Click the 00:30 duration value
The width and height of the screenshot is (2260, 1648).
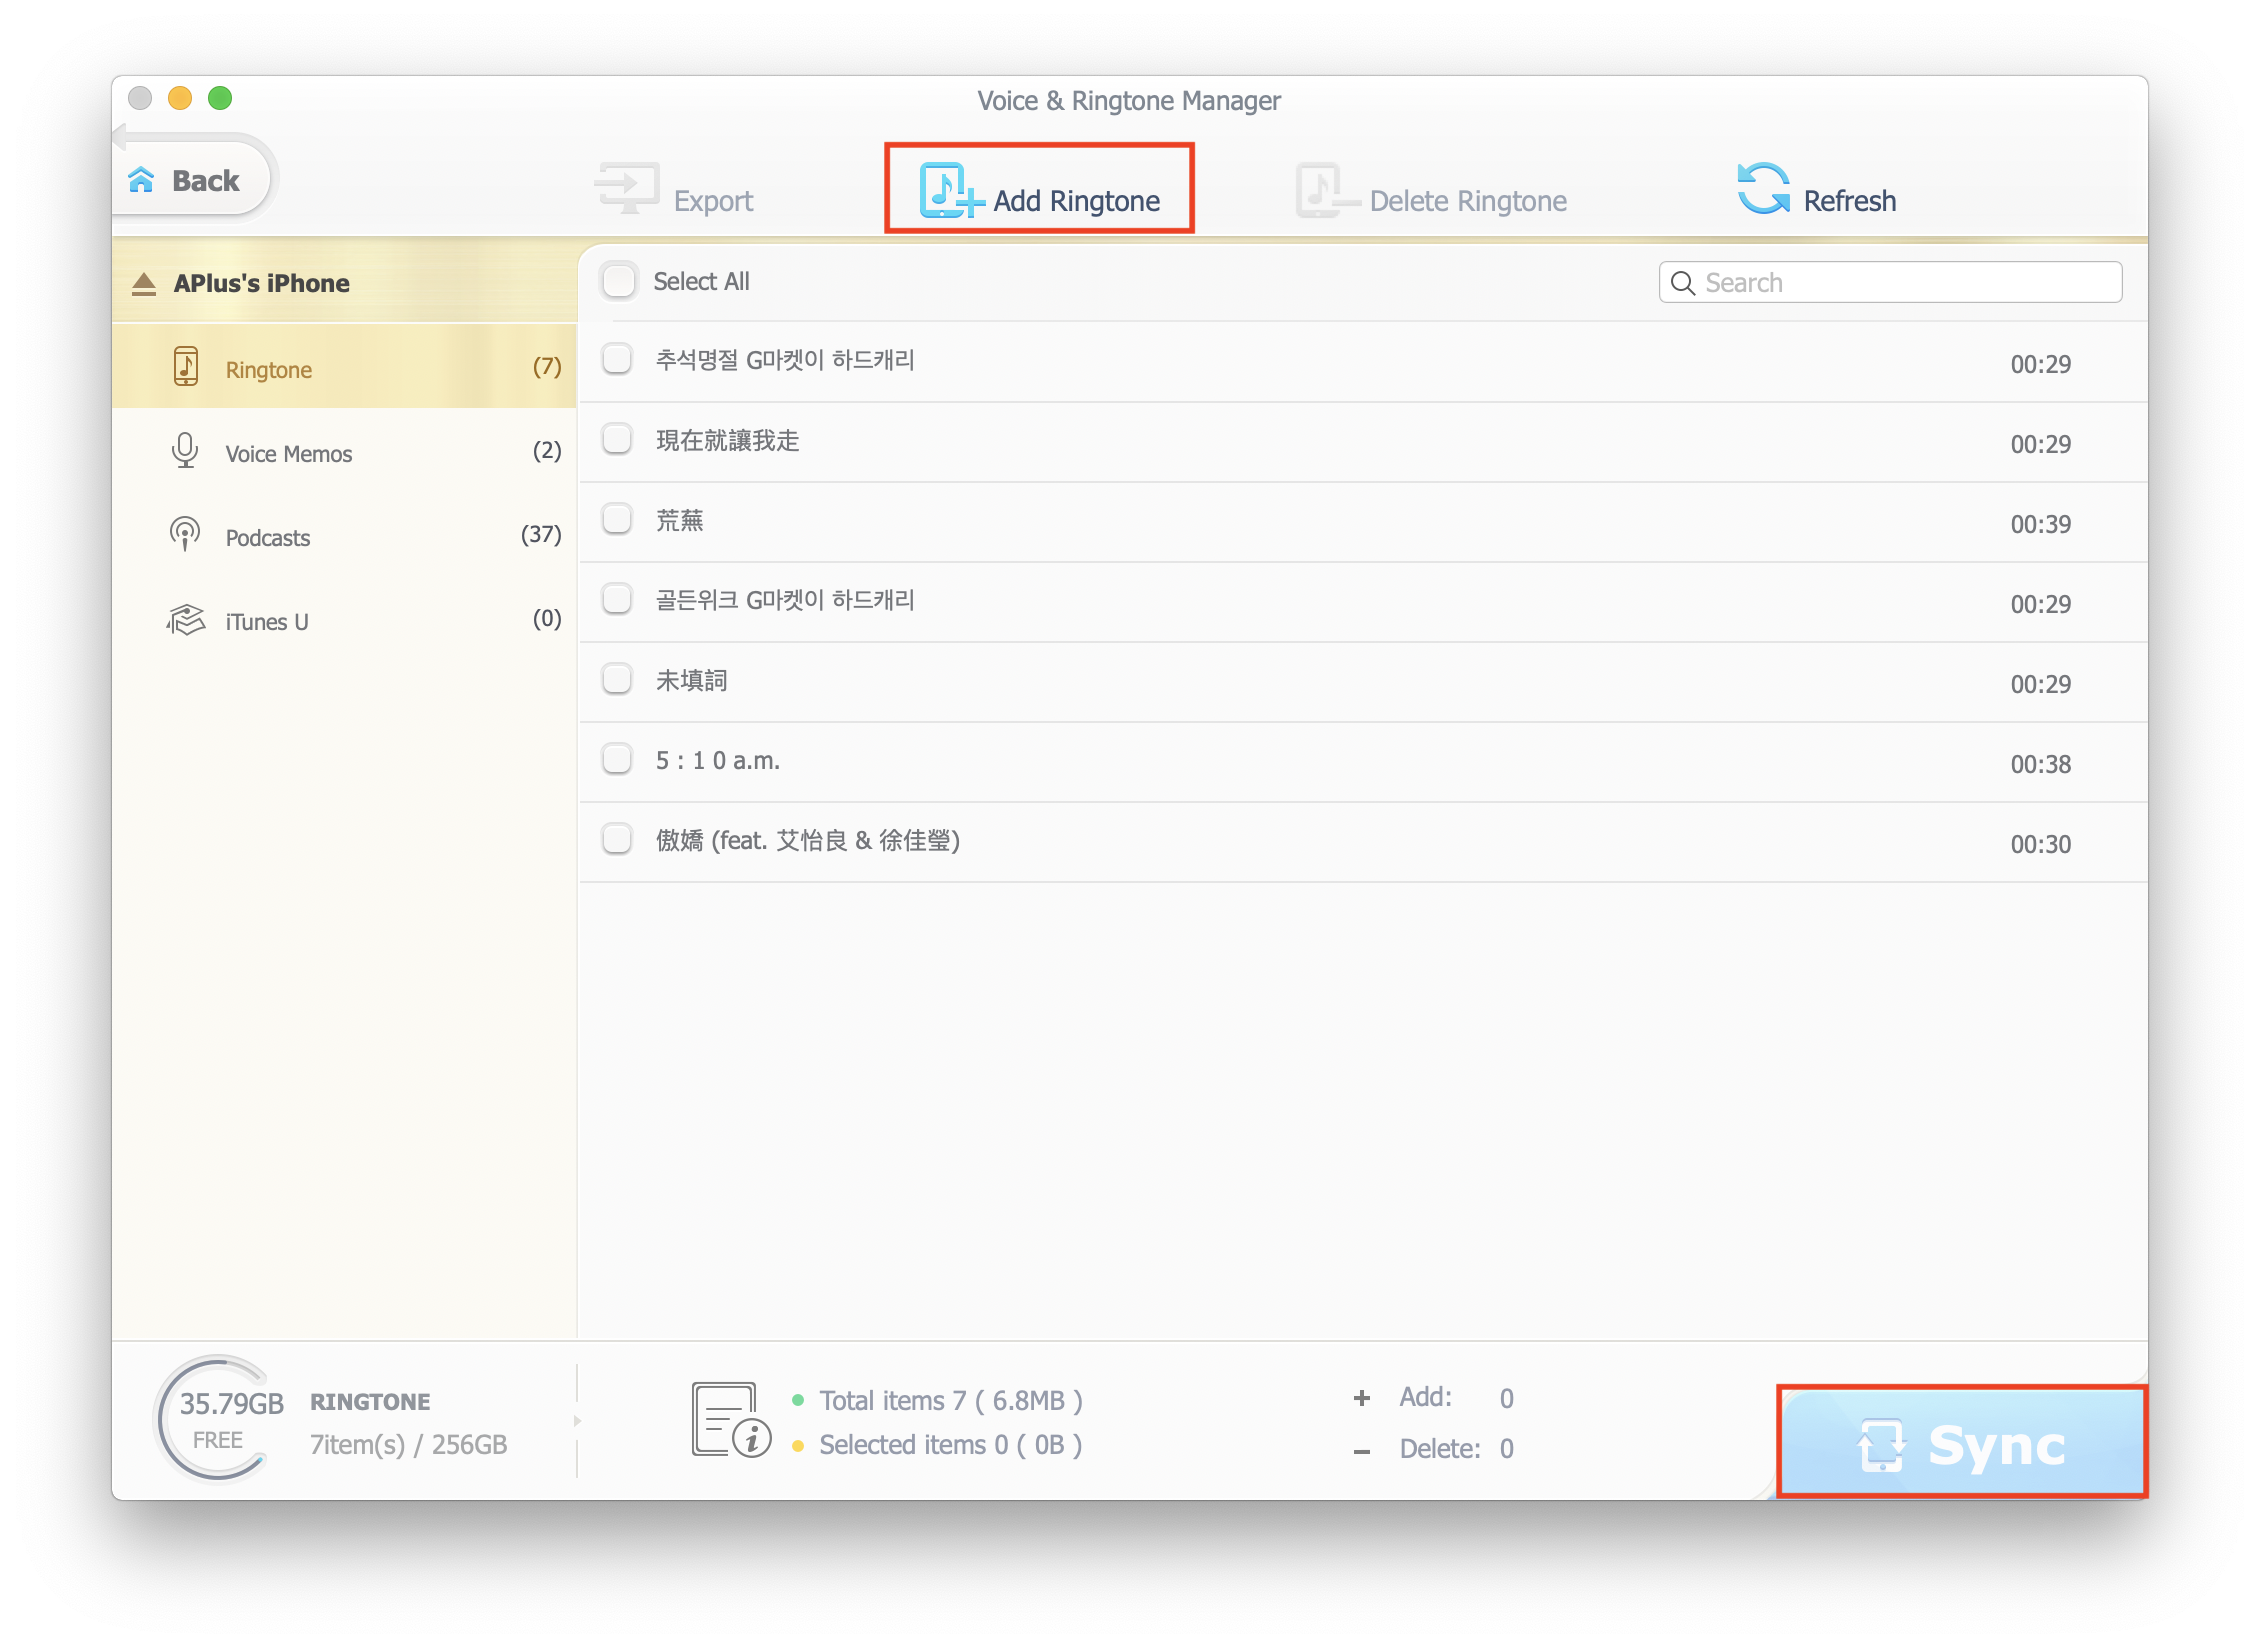tap(2040, 844)
